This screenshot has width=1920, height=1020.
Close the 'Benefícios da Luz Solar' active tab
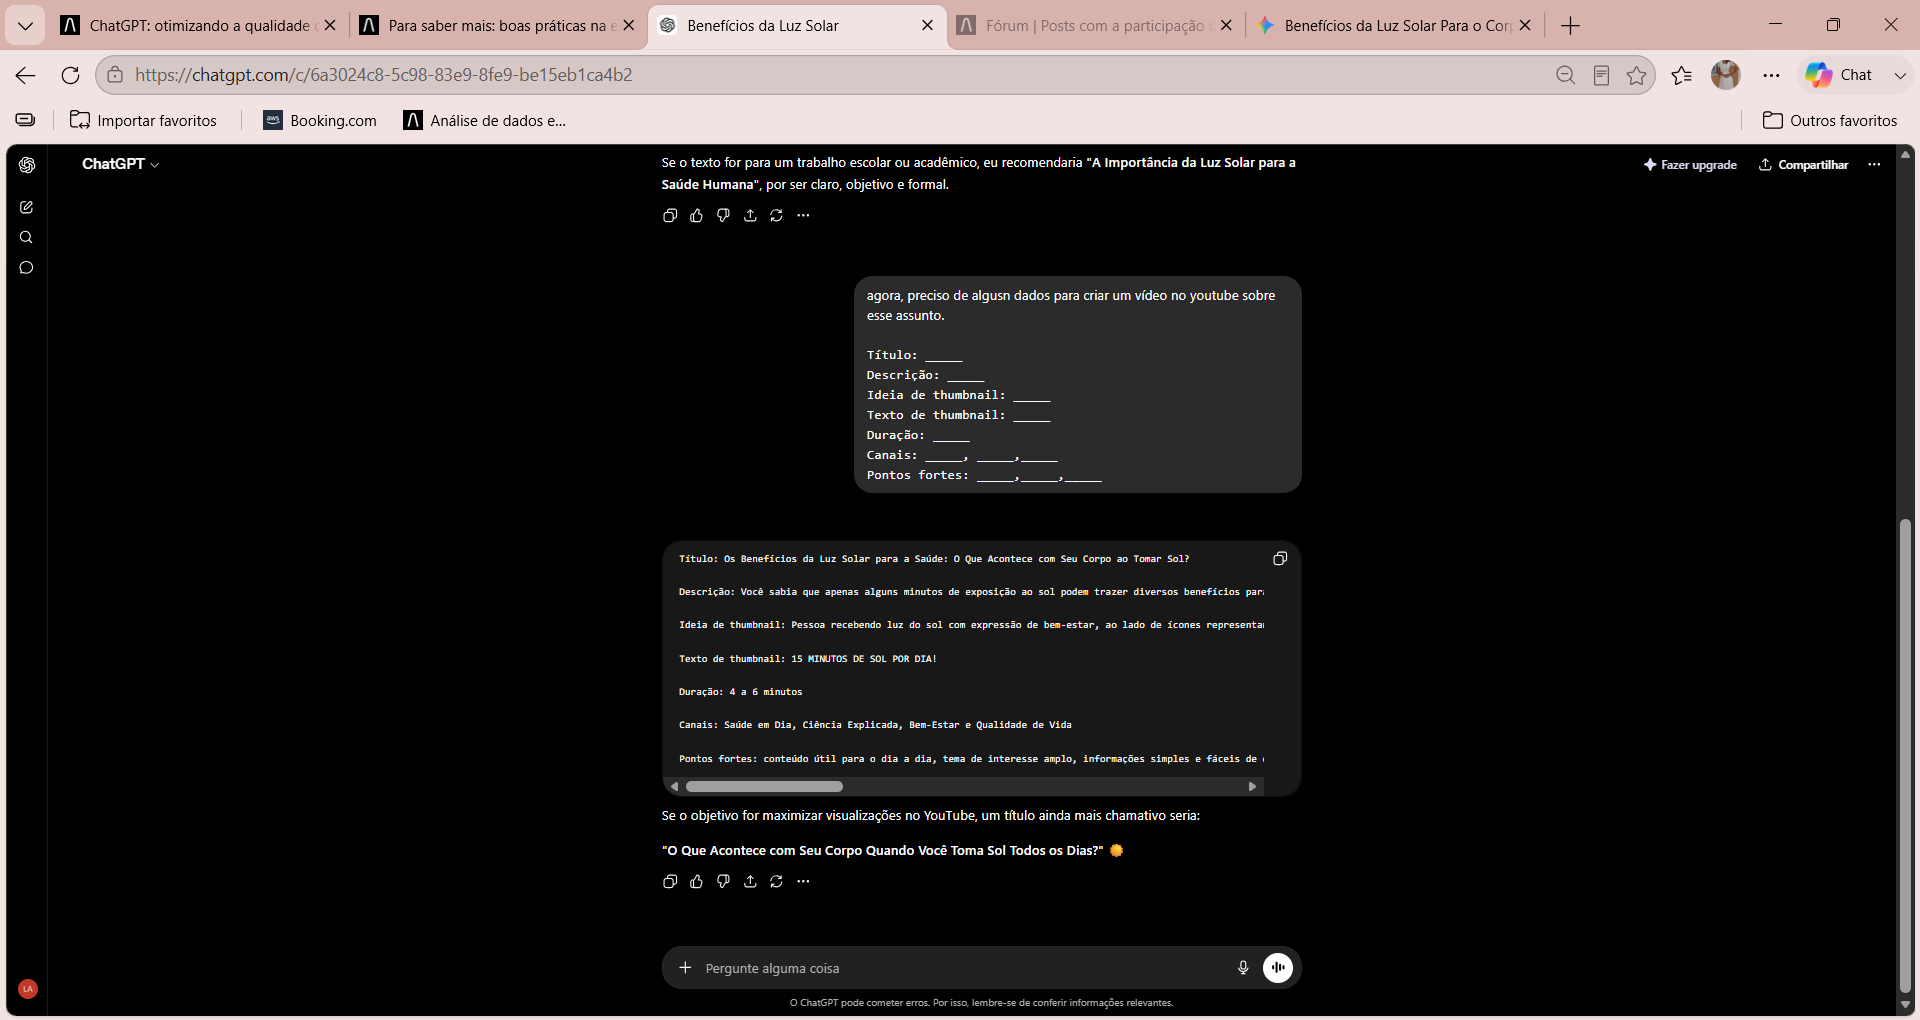point(927,26)
